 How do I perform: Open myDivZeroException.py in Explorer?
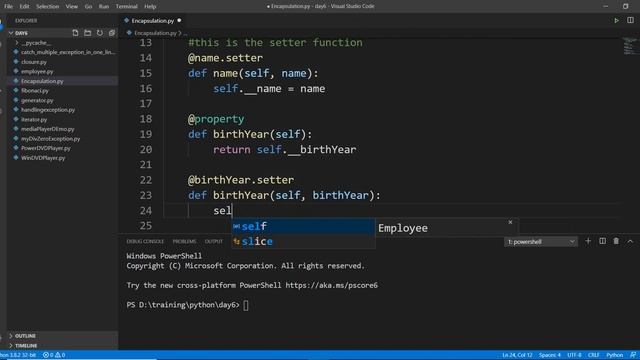(50, 139)
